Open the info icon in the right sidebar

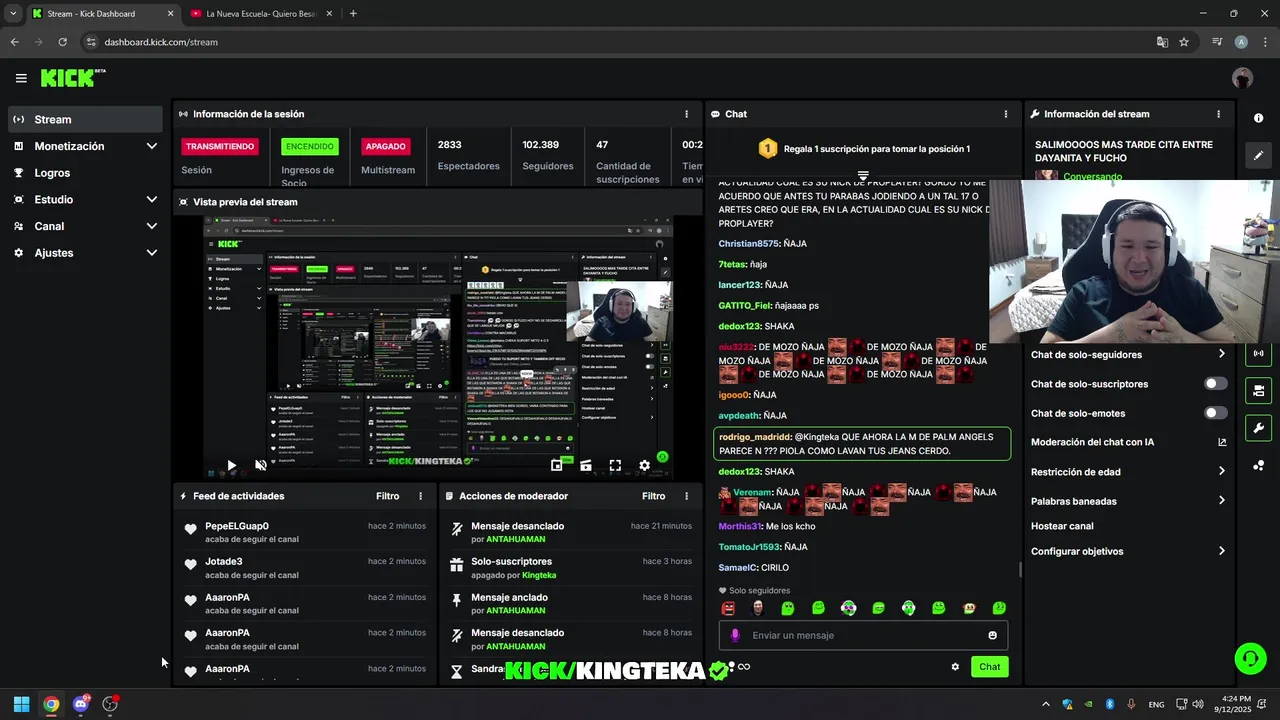point(1258,118)
